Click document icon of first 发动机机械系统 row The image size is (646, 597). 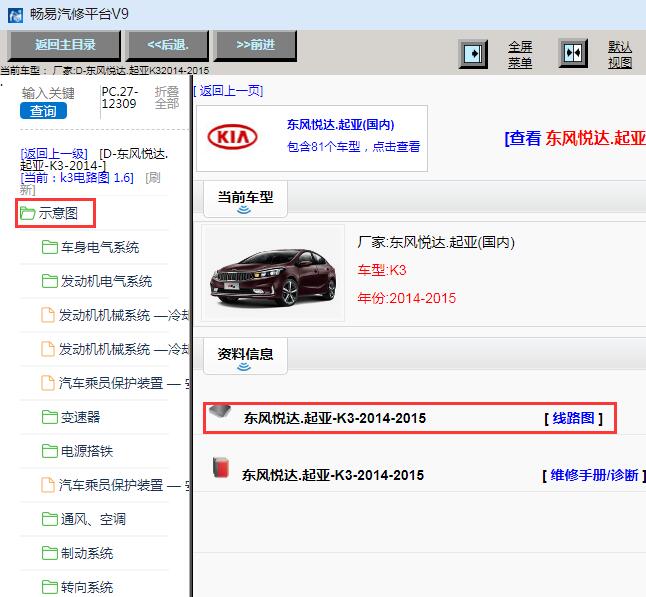point(48,315)
